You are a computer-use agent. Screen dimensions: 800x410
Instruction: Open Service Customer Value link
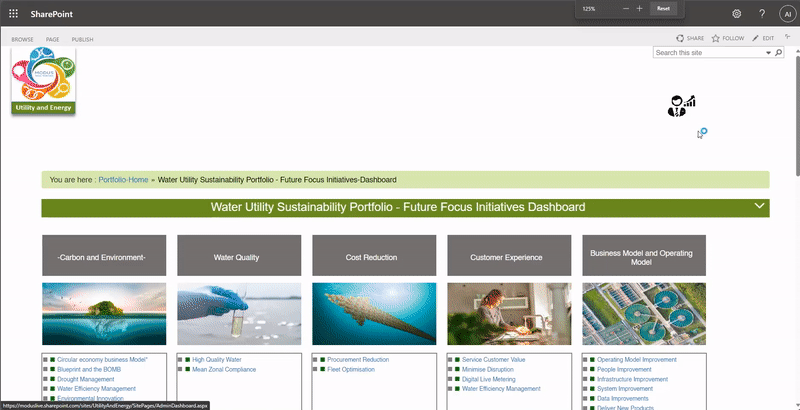(x=493, y=360)
